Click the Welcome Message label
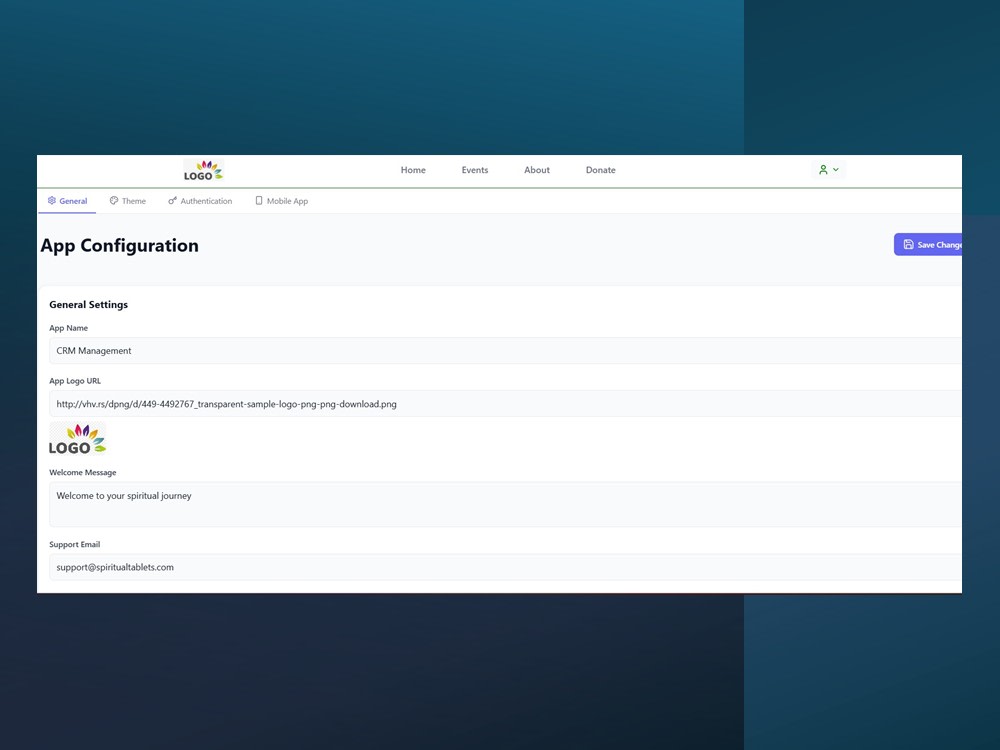This screenshot has height=750, width=1000. (x=83, y=473)
